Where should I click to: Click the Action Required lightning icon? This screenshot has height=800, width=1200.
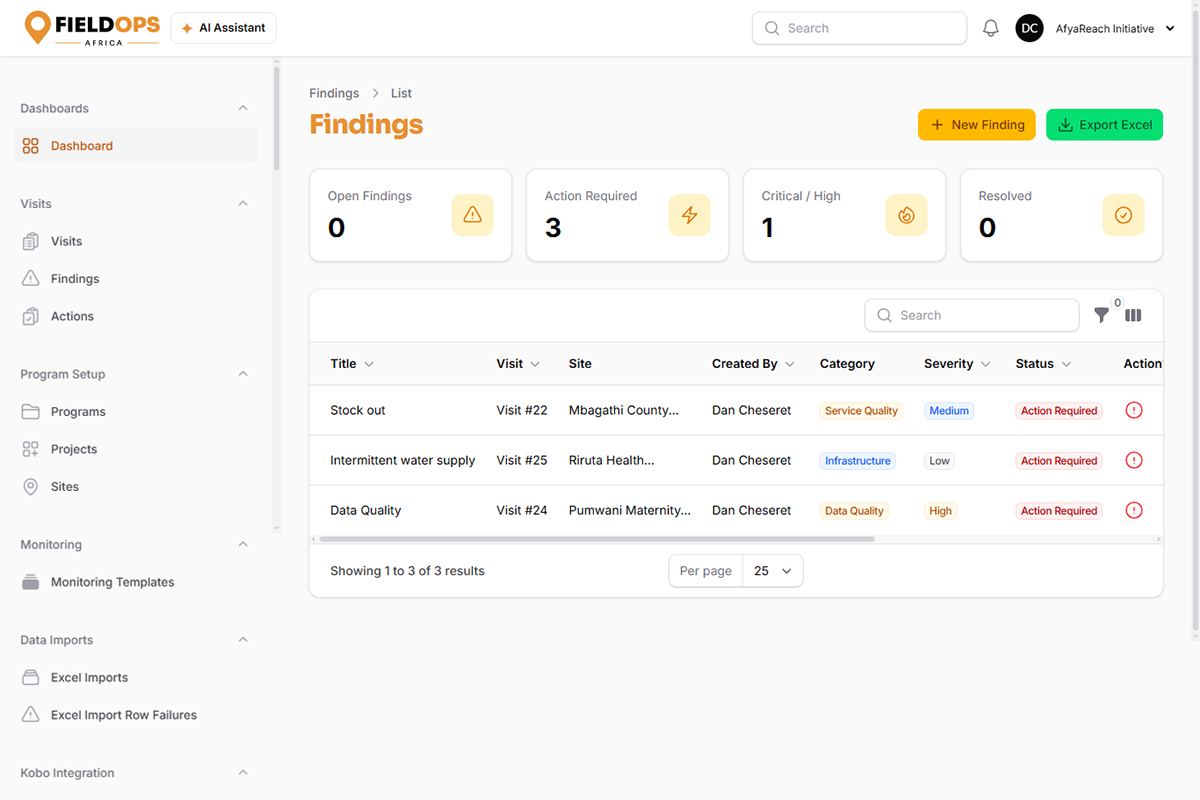690,215
